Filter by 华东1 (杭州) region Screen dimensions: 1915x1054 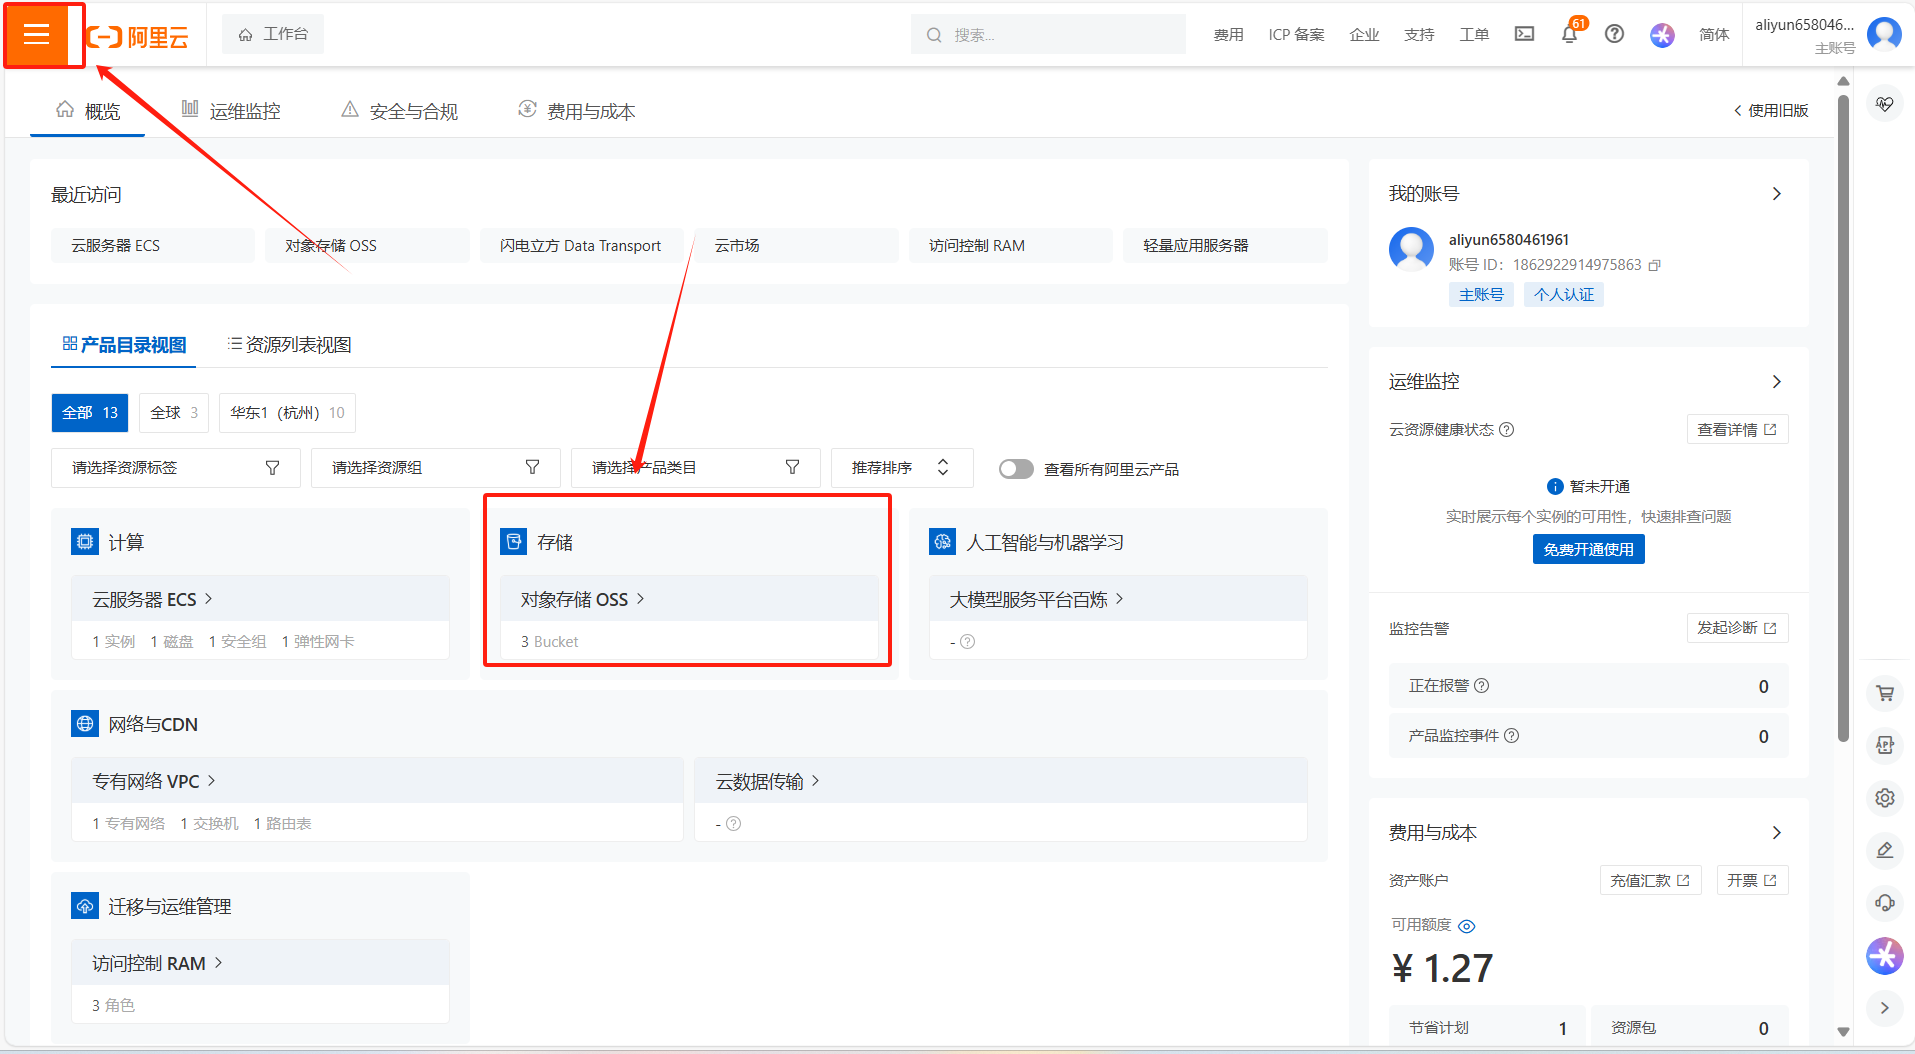pyautogui.click(x=287, y=413)
